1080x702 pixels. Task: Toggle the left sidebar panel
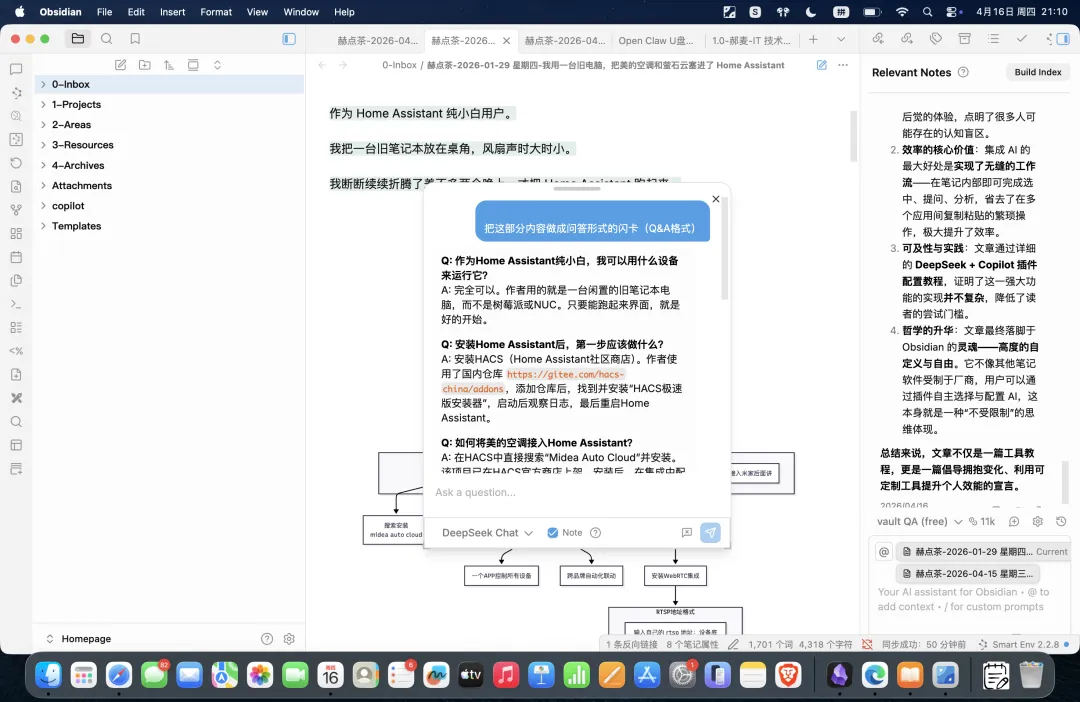(x=289, y=39)
